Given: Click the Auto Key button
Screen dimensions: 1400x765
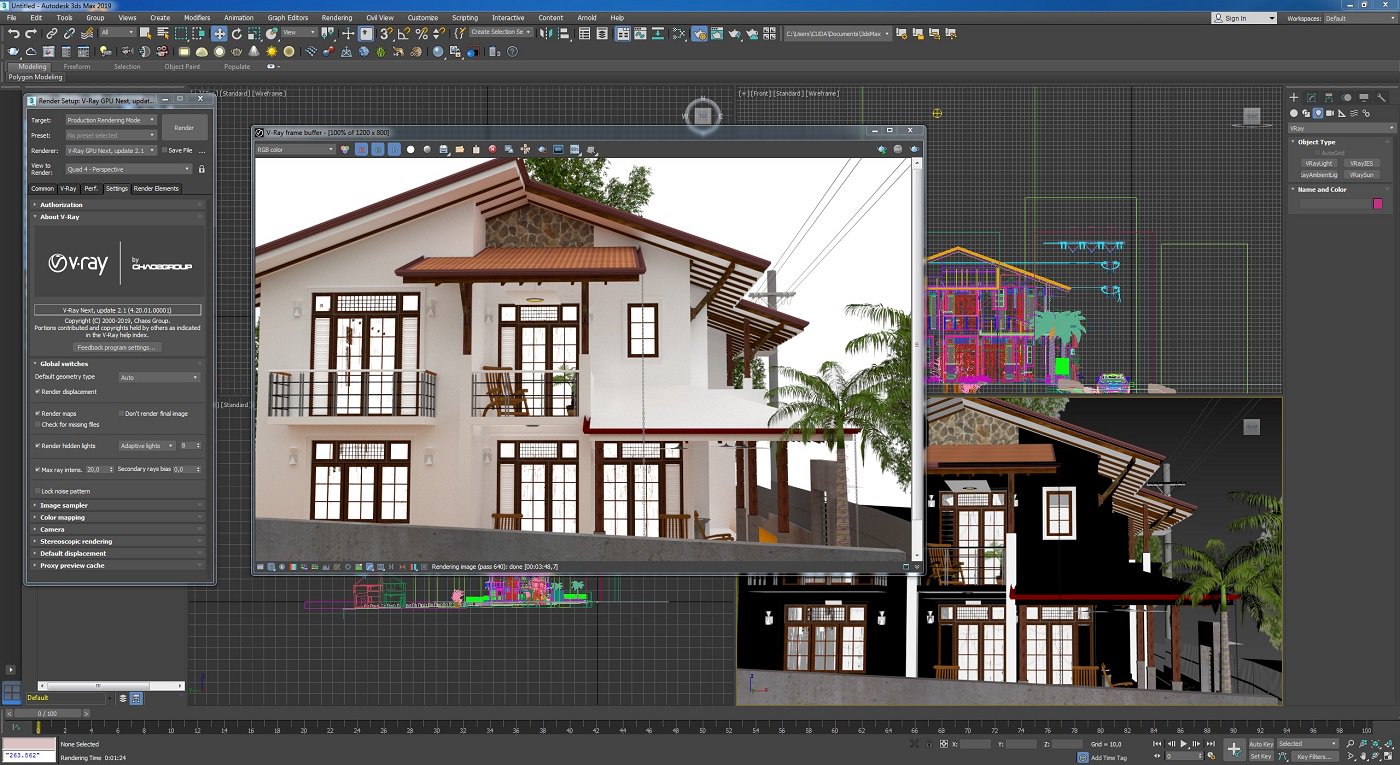Looking at the screenshot, I should 1261,744.
